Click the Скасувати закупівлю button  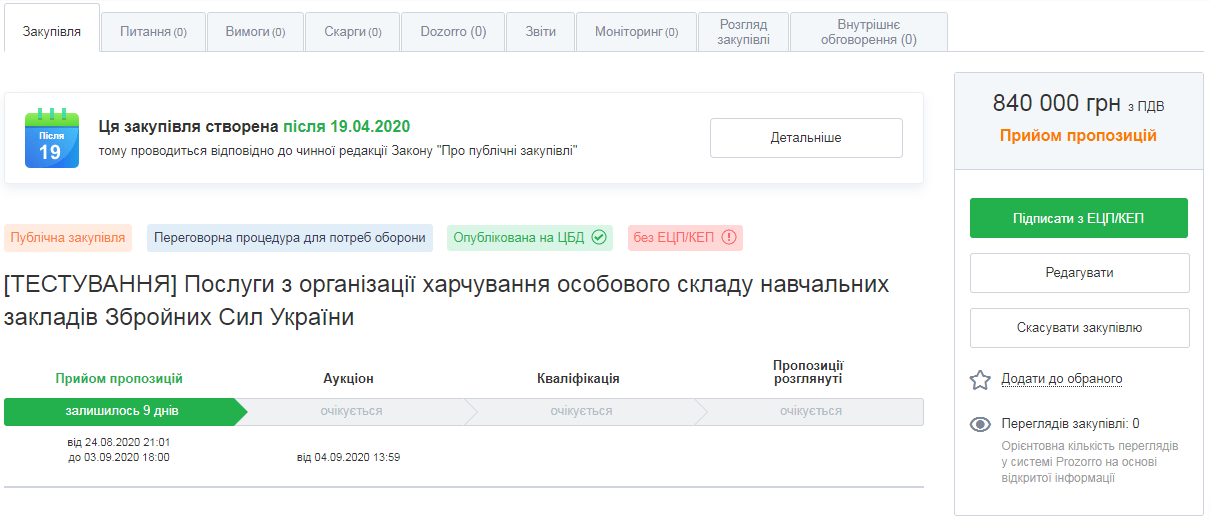pos(1079,328)
